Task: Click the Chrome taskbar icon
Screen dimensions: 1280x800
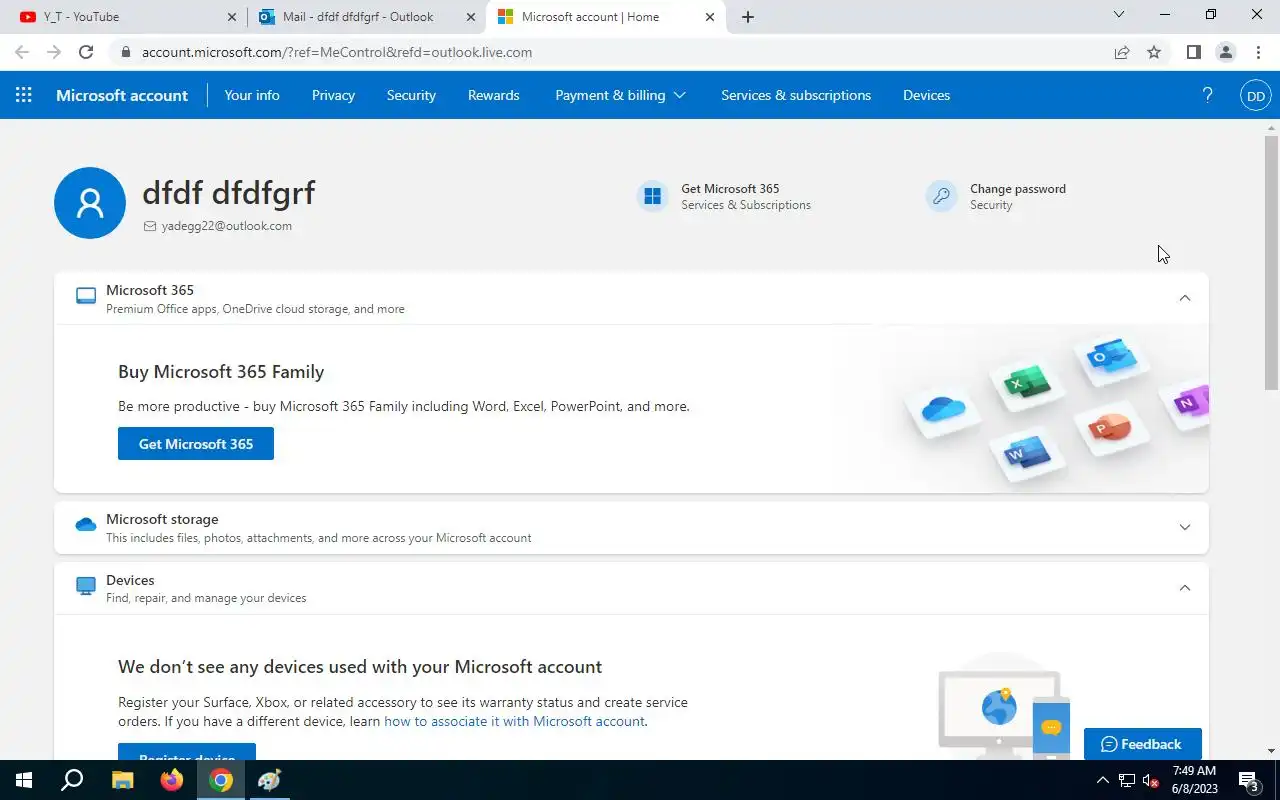Action: (x=221, y=780)
